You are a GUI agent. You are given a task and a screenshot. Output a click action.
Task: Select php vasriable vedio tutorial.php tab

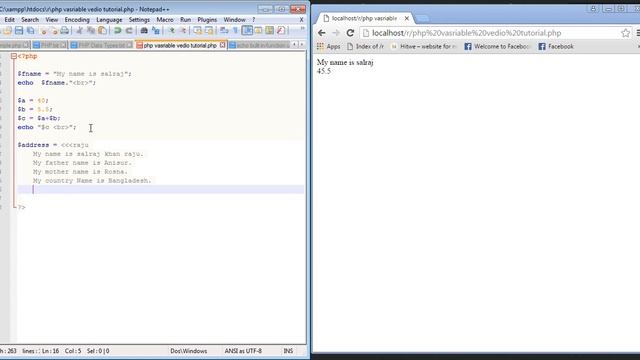[x=180, y=45]
